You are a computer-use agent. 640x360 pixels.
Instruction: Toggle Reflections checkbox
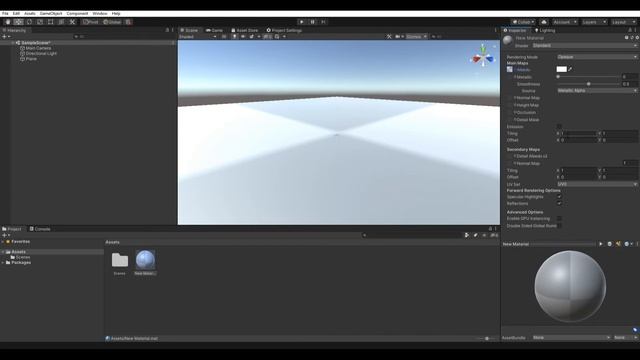pos(559,204)
